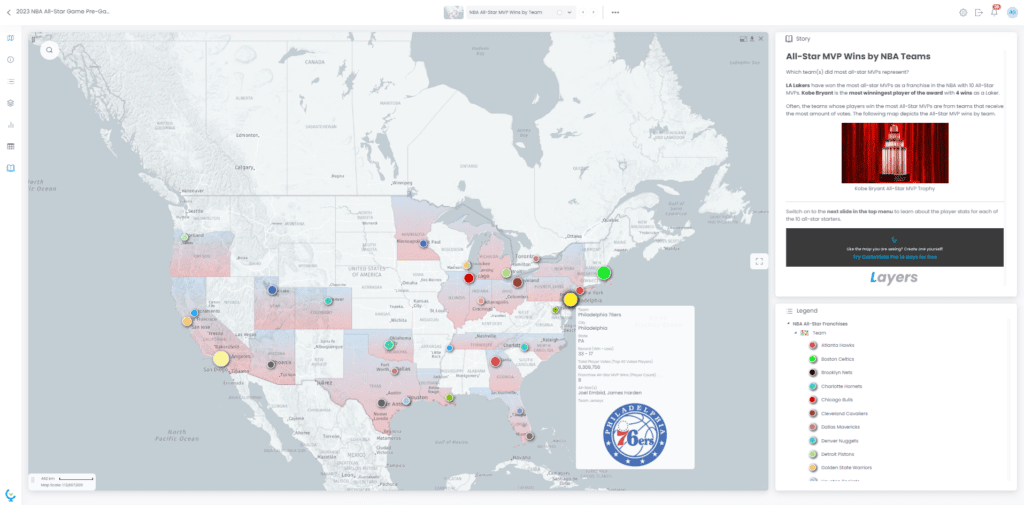Viewport: 1024px width, 505px height.
Task: Open the notifications bell
Action: click(x=994, y=12)
